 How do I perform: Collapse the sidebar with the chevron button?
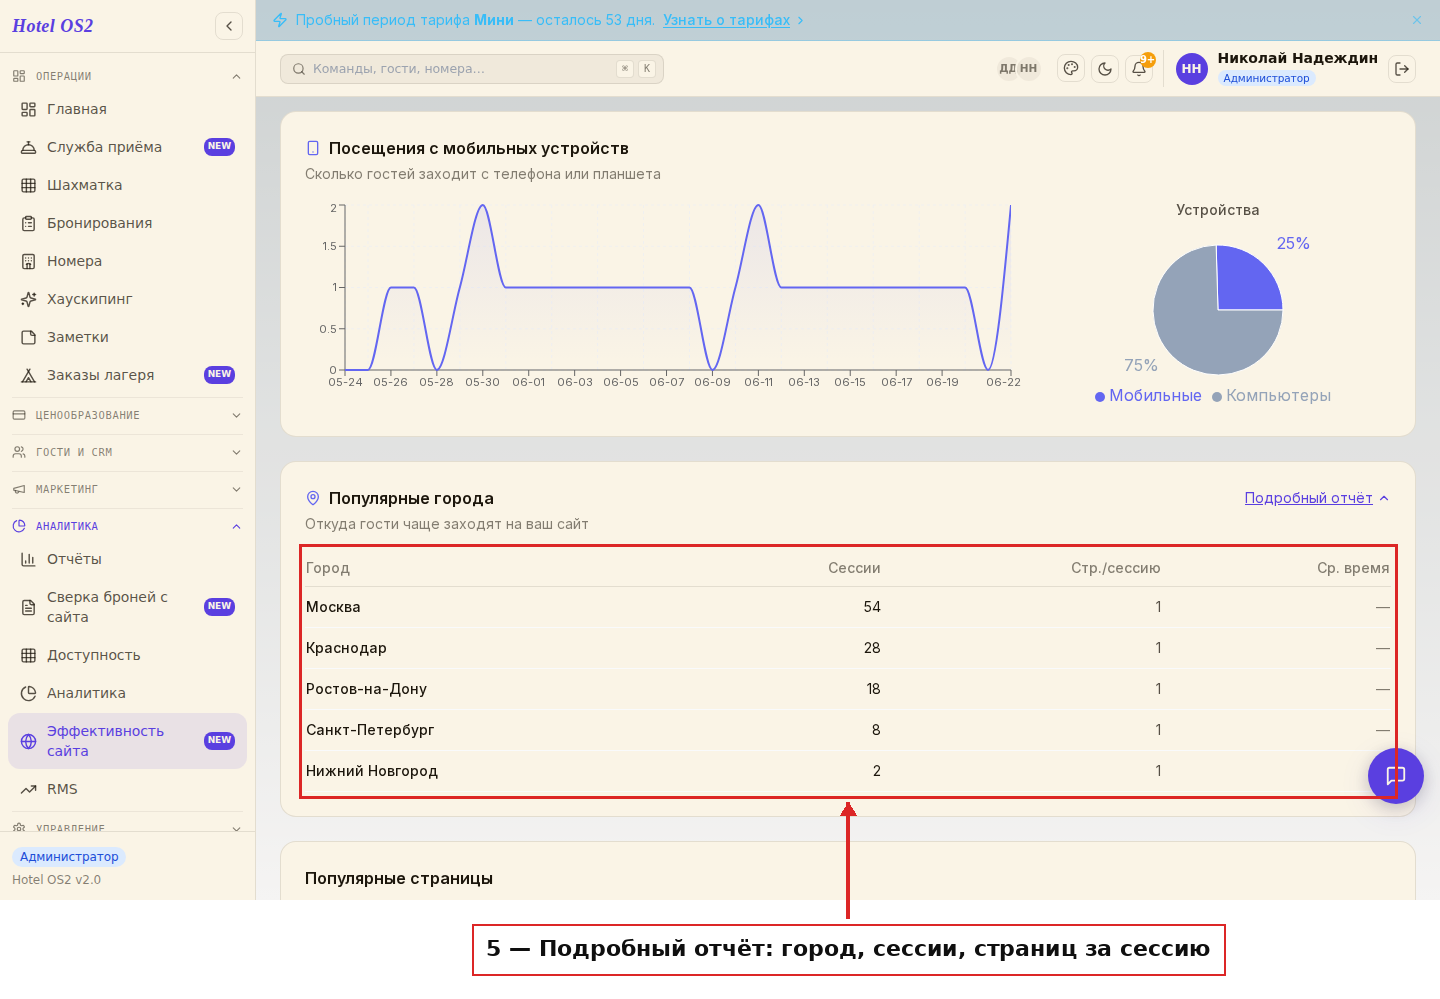[x=229, y=26]
